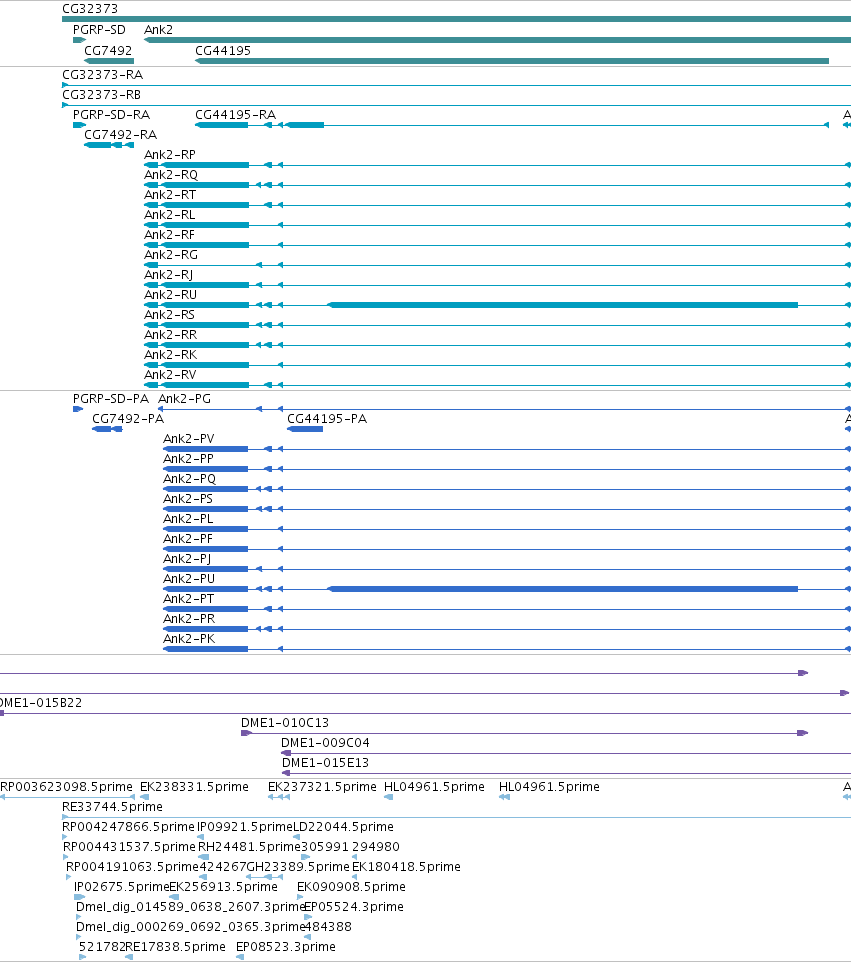The image size is (851, 962).
Task: Click the RE17838.5prime EST label
Action: [x=175, y=947]
